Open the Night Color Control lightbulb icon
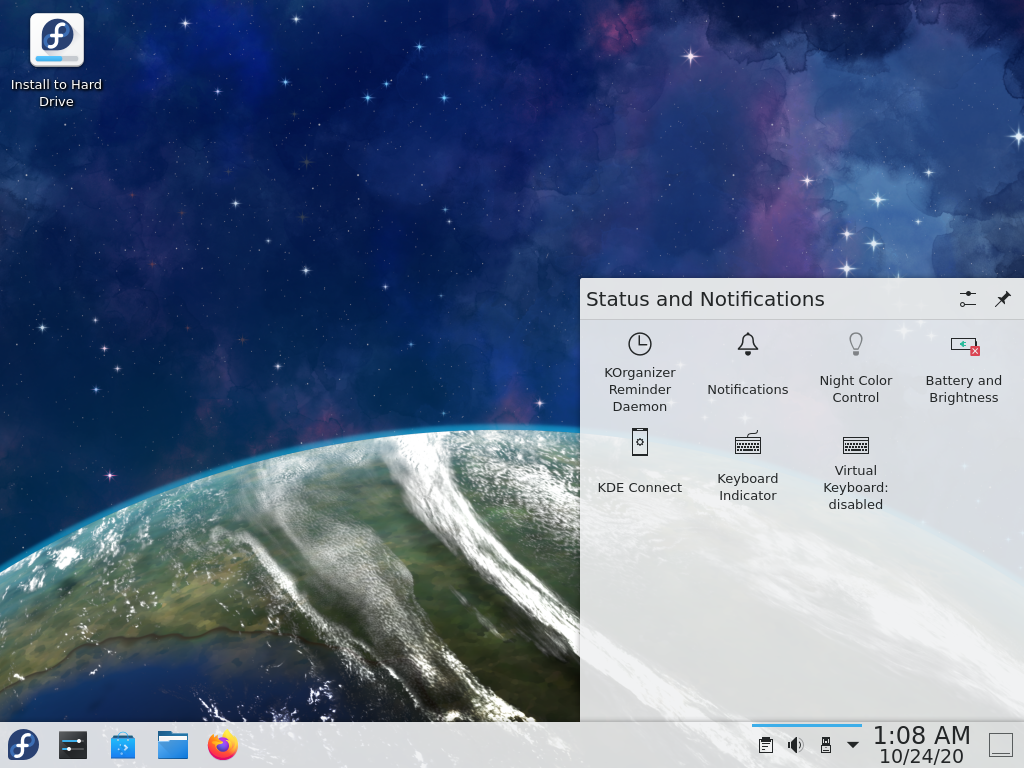Image resolution: width=1024 pixels, height=768 pixels. [x=856, y=344]
